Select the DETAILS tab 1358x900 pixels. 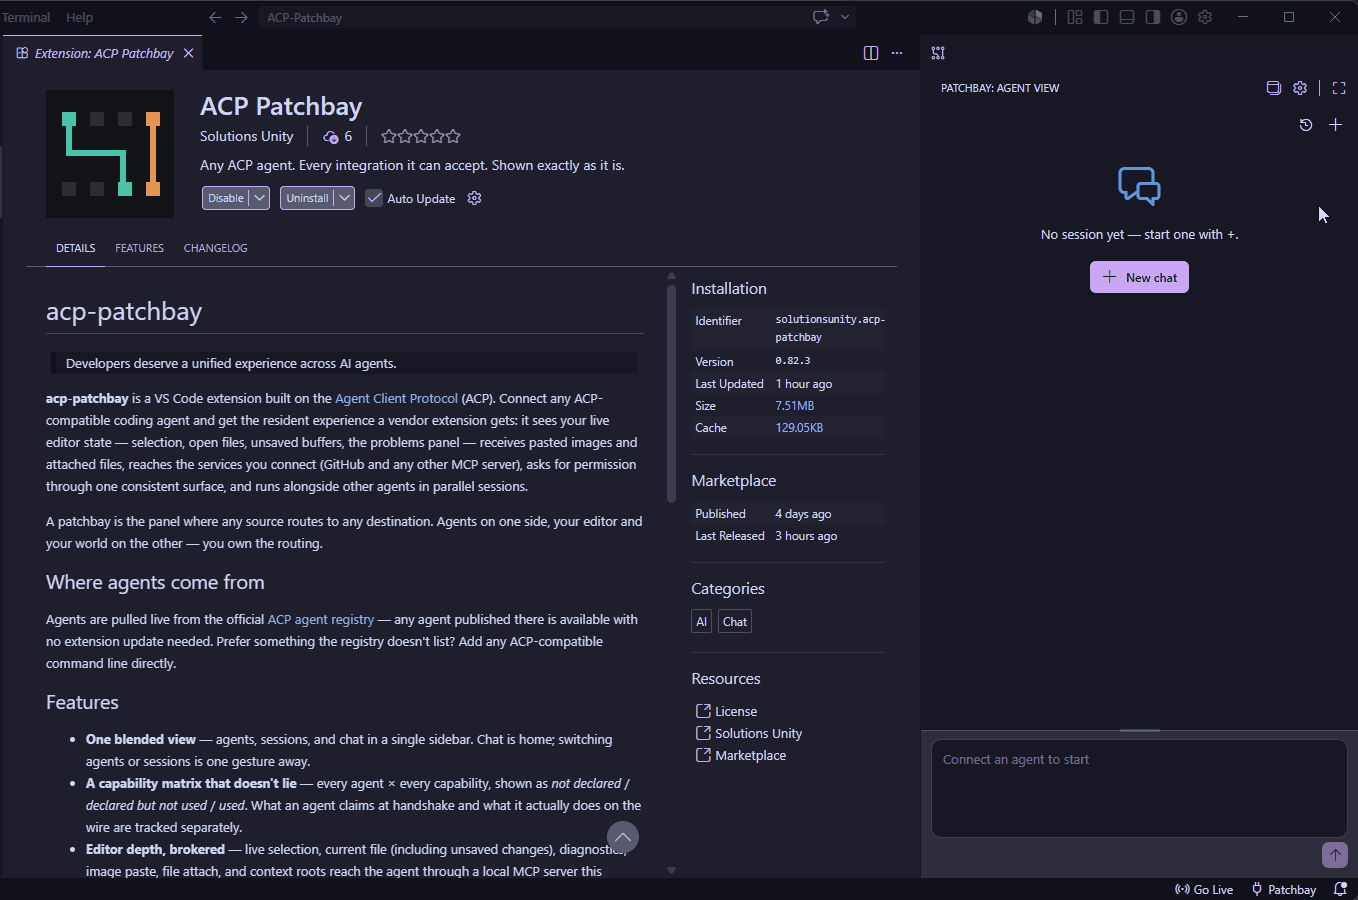[76, 248]
